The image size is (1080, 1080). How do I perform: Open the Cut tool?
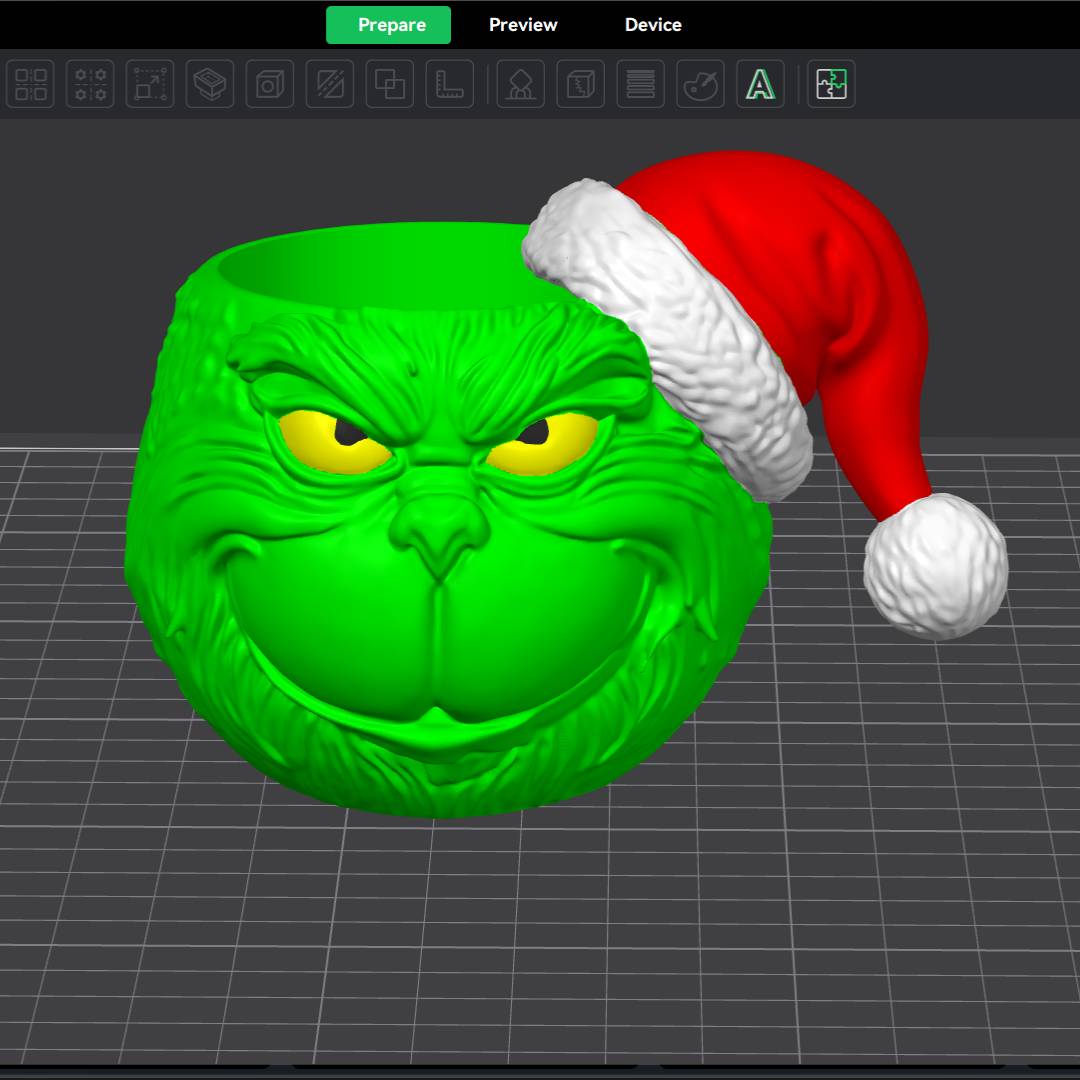click(329, 84)
